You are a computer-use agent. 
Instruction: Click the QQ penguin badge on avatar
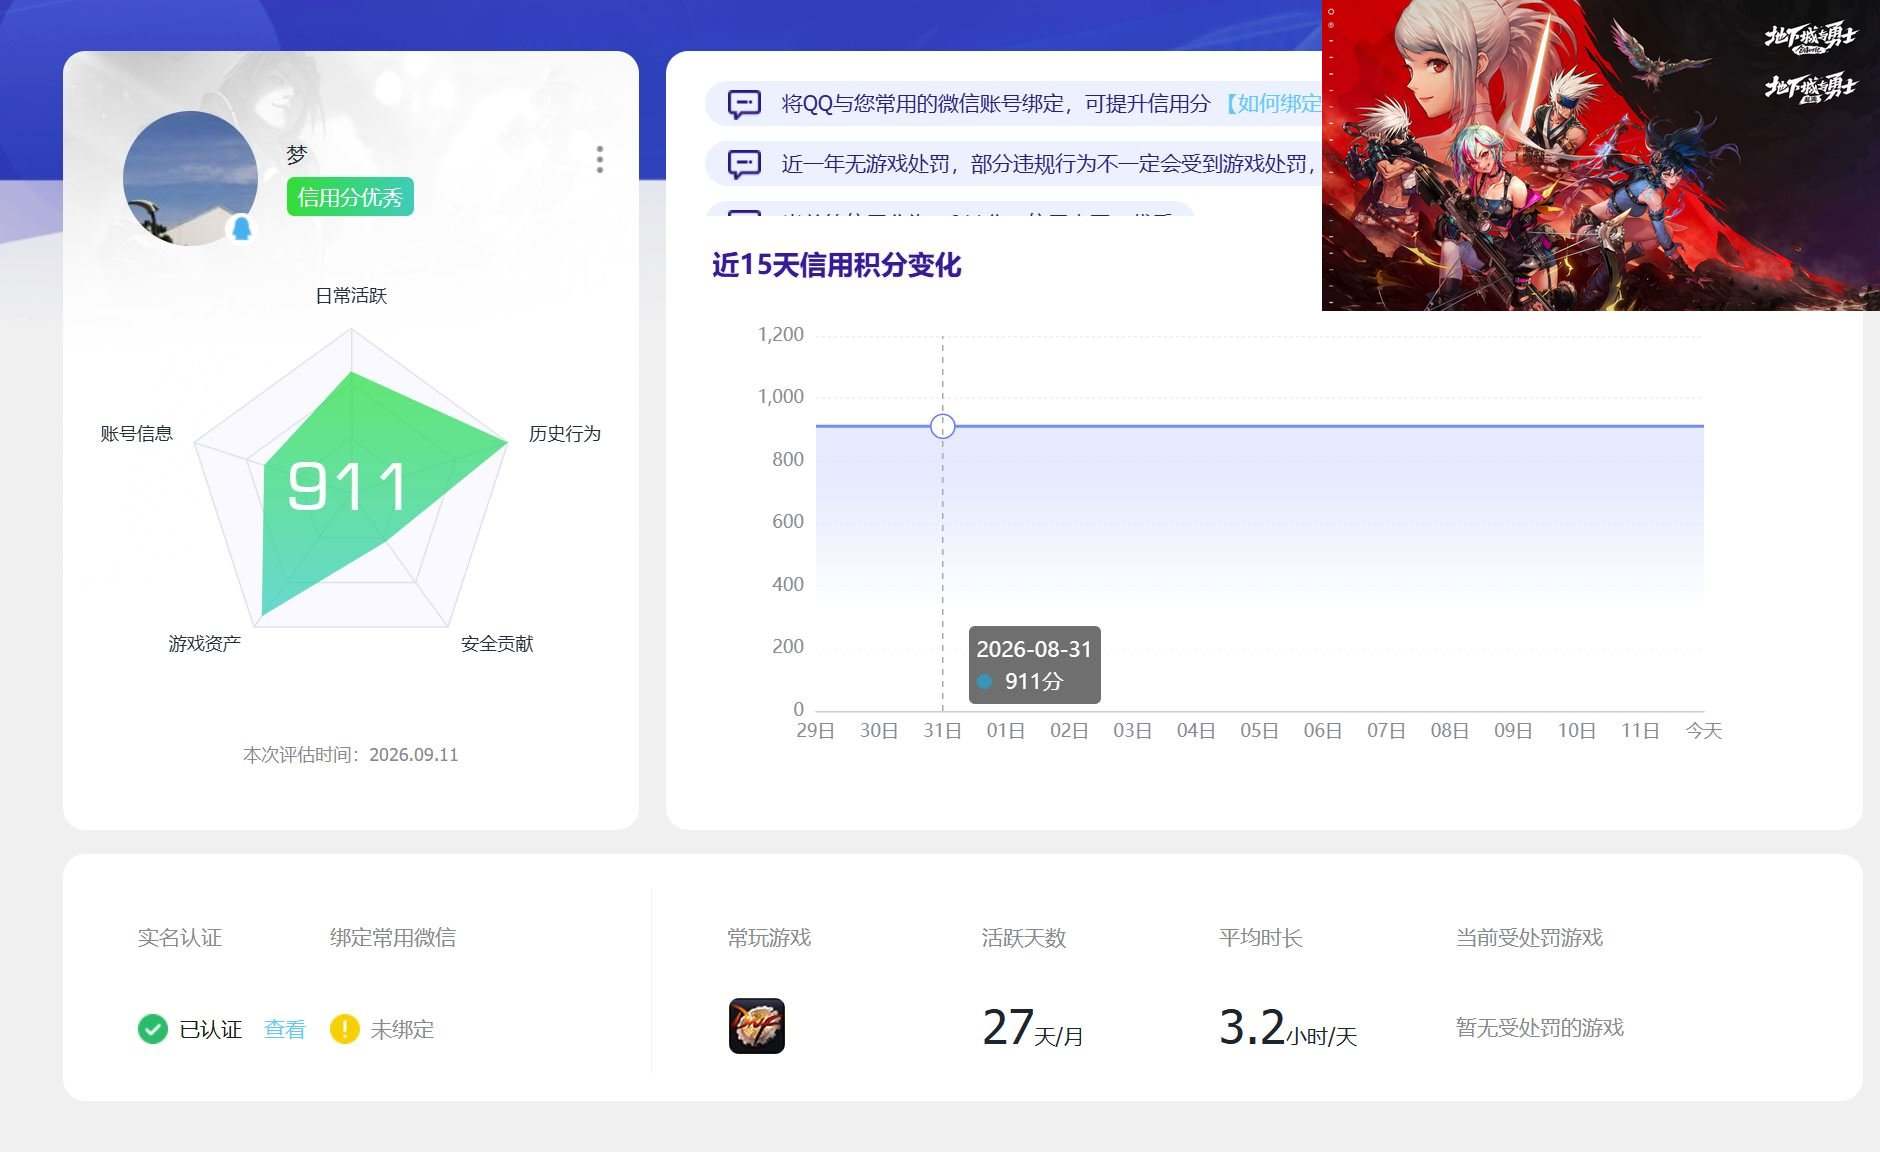click(x=241, y=229)
